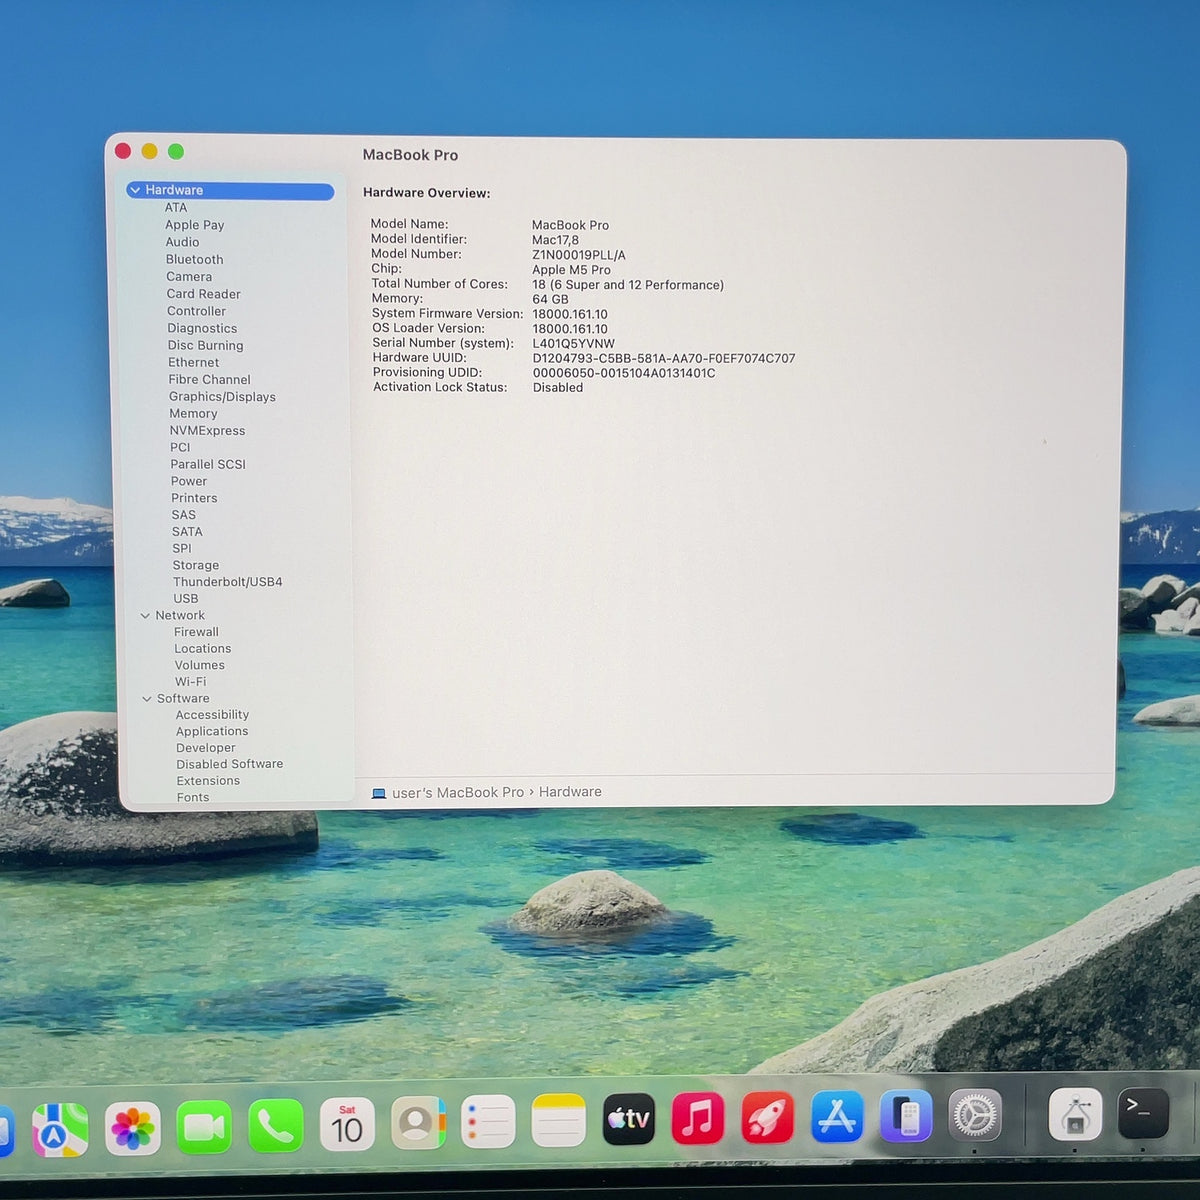The image size is (1200, 1200).
Task: Open Thunderbolt/USB4 in the sidebar
Action: [x=228, y=582]
